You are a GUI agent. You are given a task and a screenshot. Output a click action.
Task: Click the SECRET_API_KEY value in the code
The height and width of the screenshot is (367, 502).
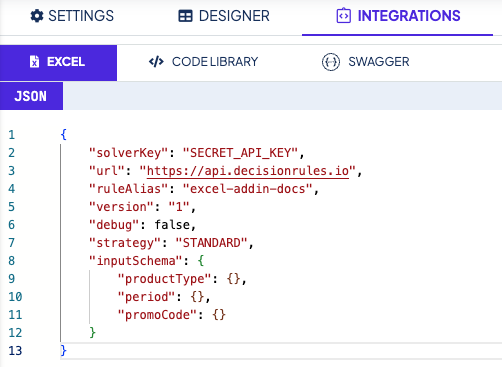[x=240, y=153]
